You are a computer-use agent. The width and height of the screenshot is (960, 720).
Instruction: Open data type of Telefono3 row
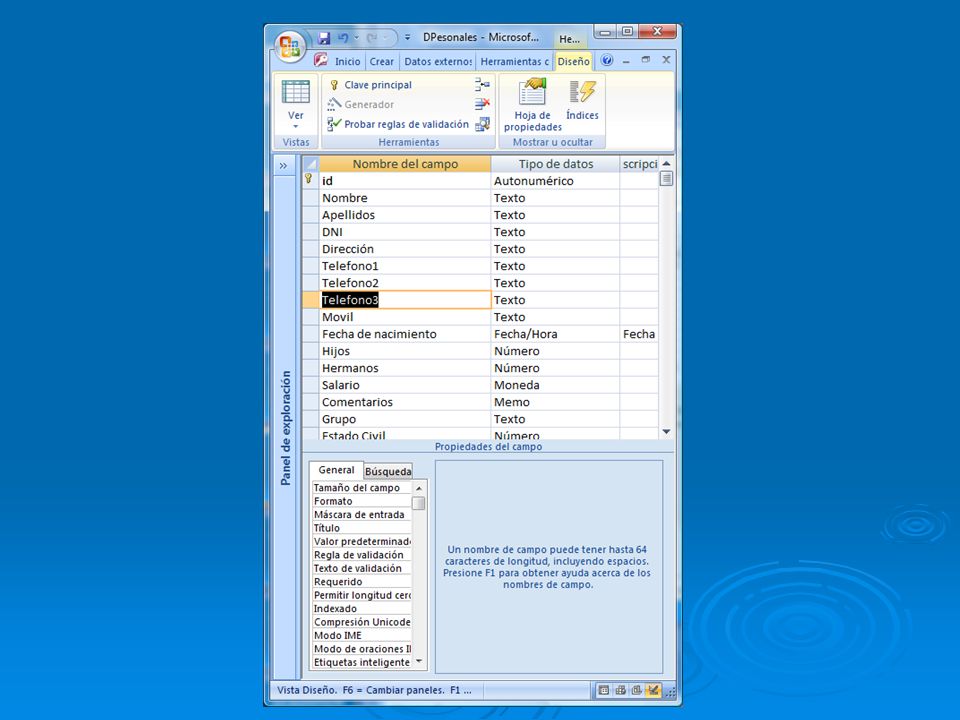tap(555, 300)
